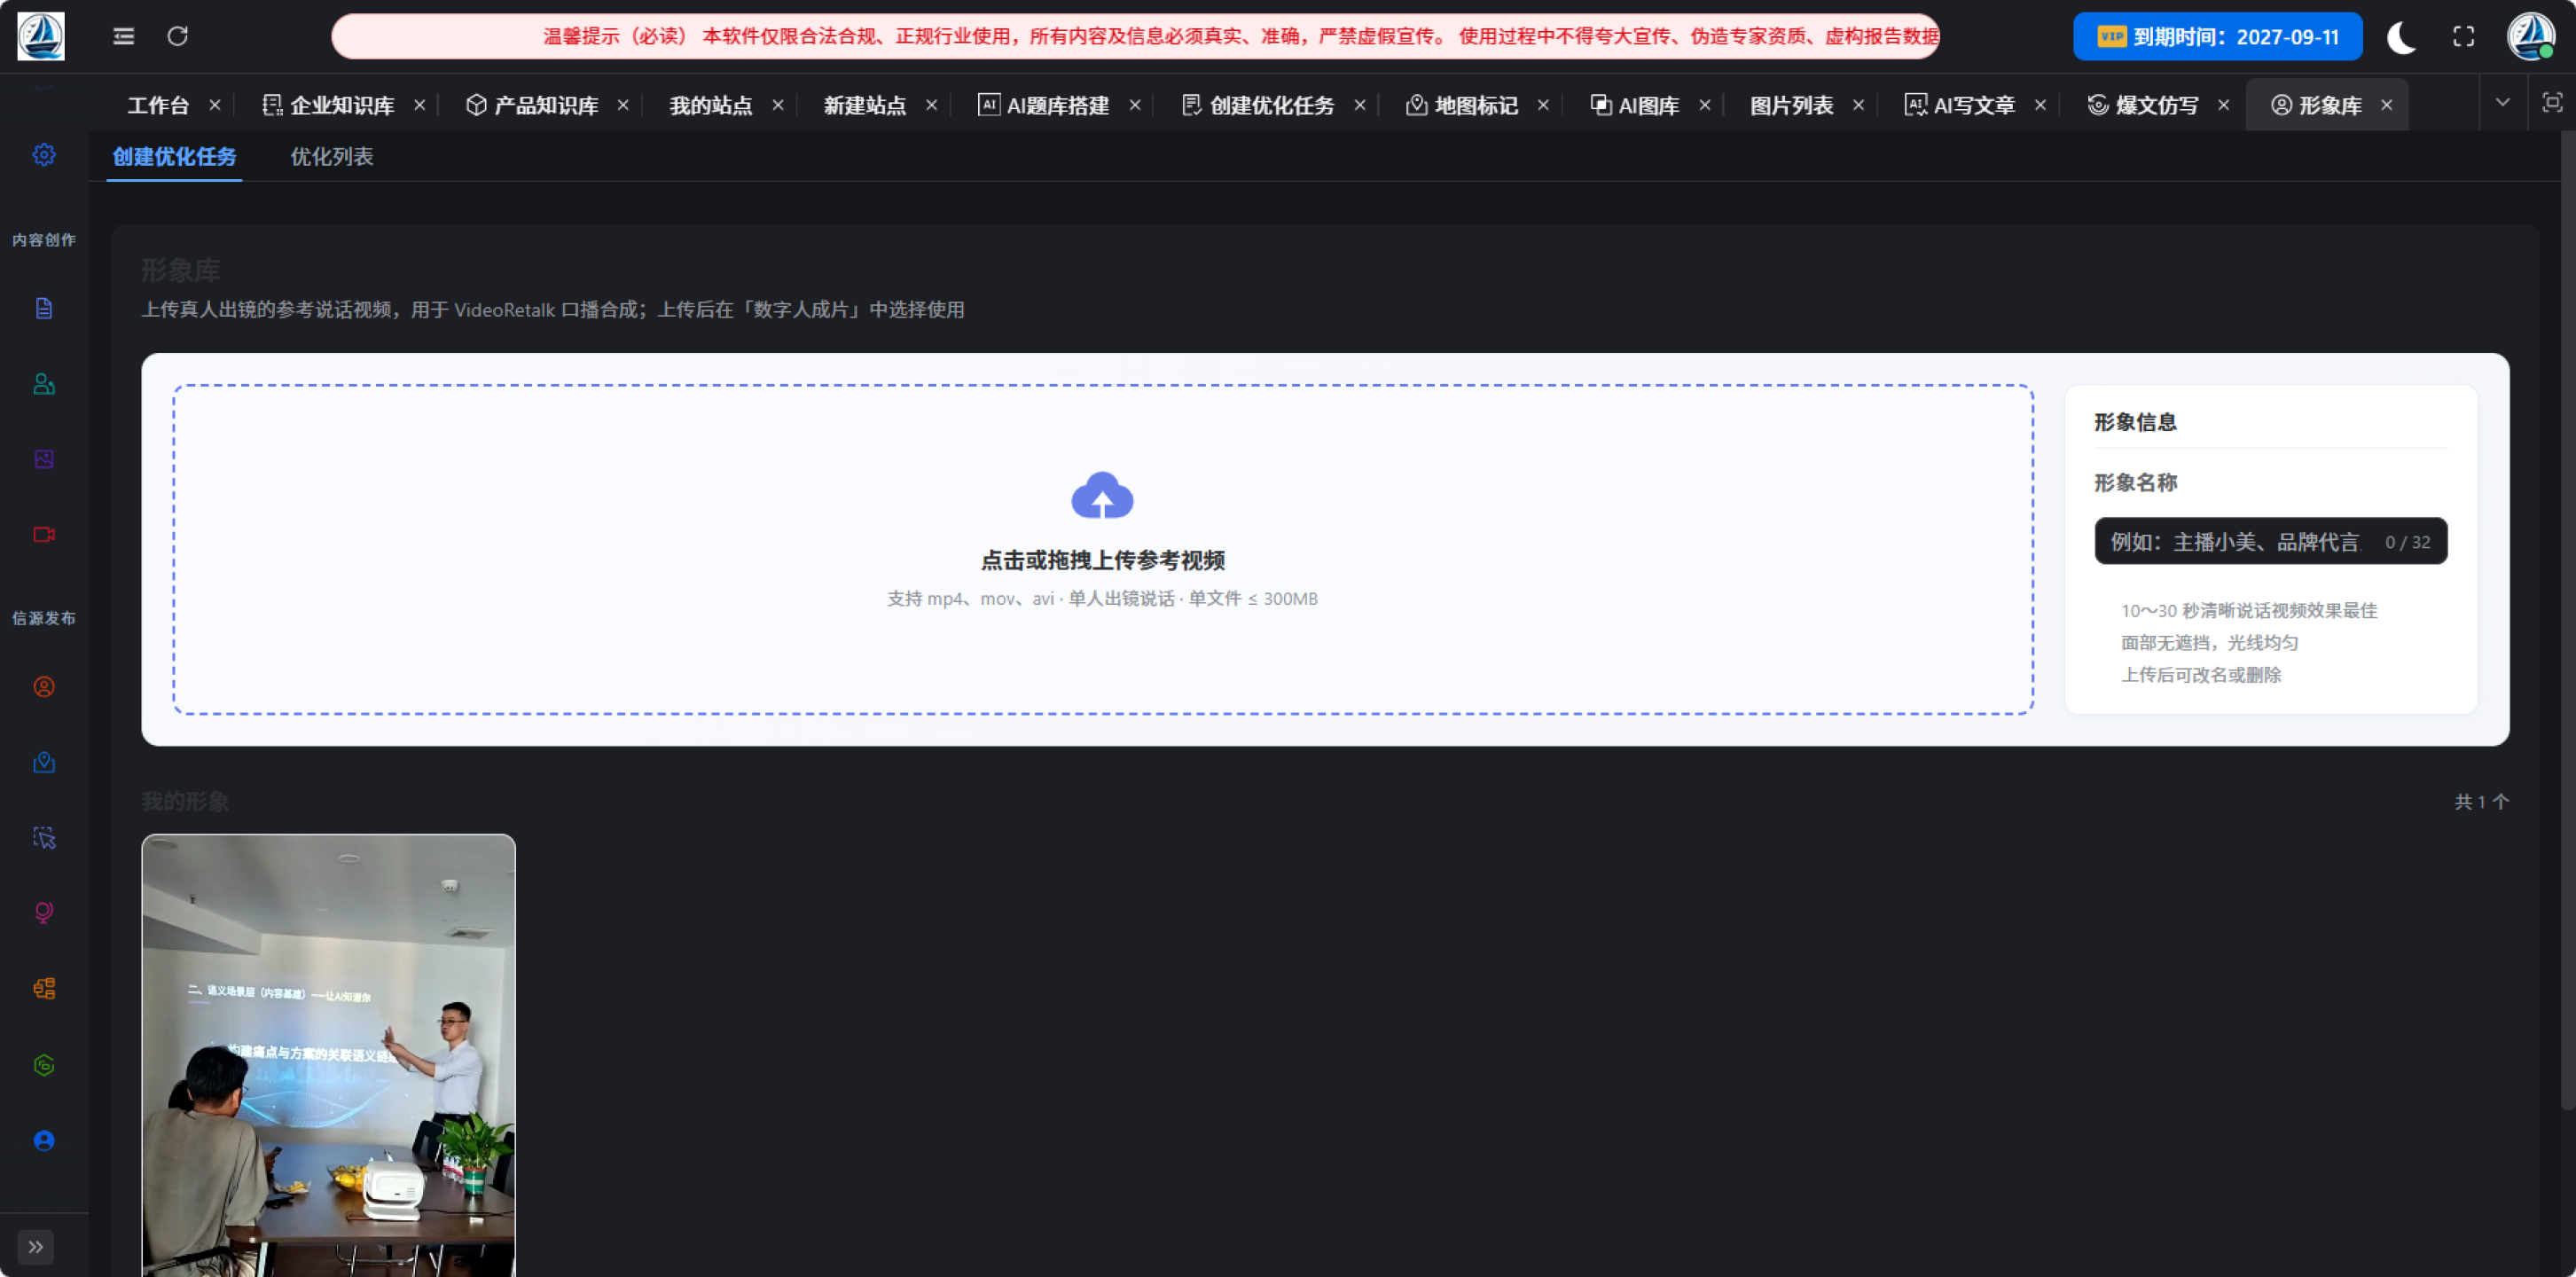Open the green hexagon sidebar icon

tap(44, 1066)
